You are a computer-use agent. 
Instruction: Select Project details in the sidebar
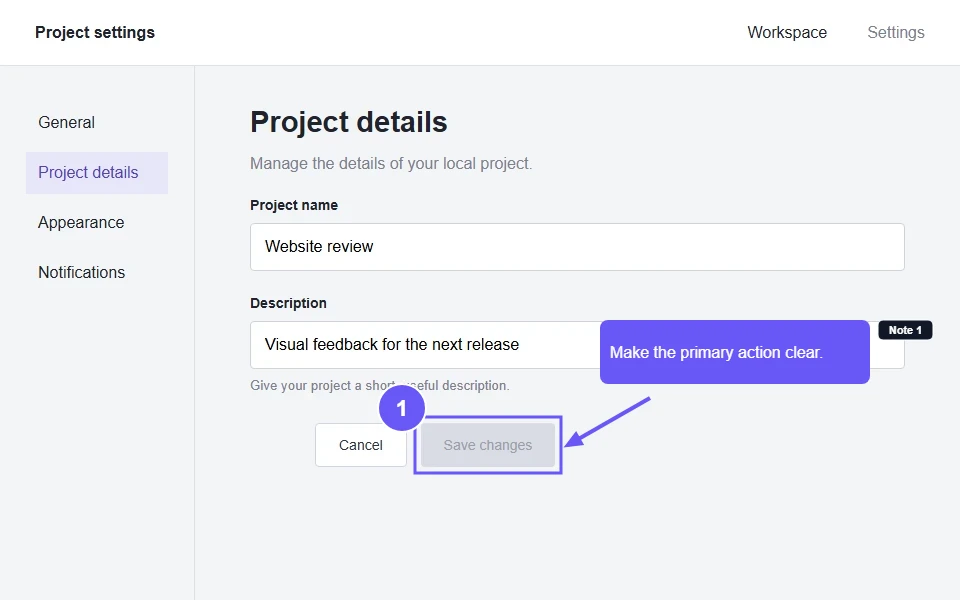97,173
